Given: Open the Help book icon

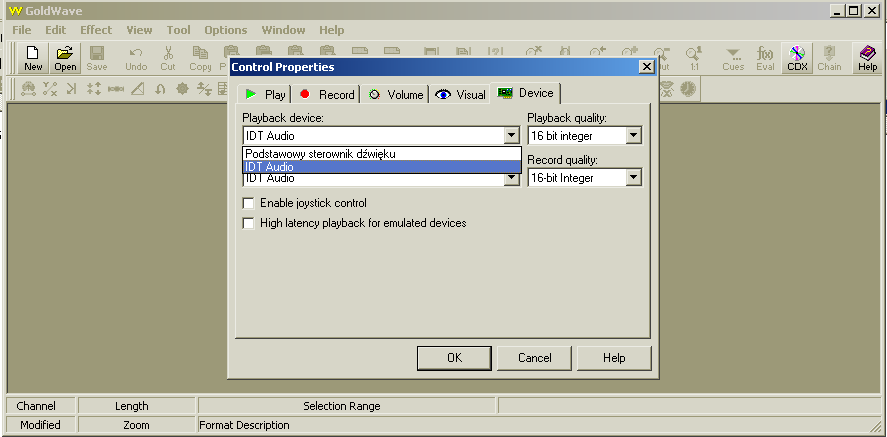Looking at the screenshot, I should (867, 59).
